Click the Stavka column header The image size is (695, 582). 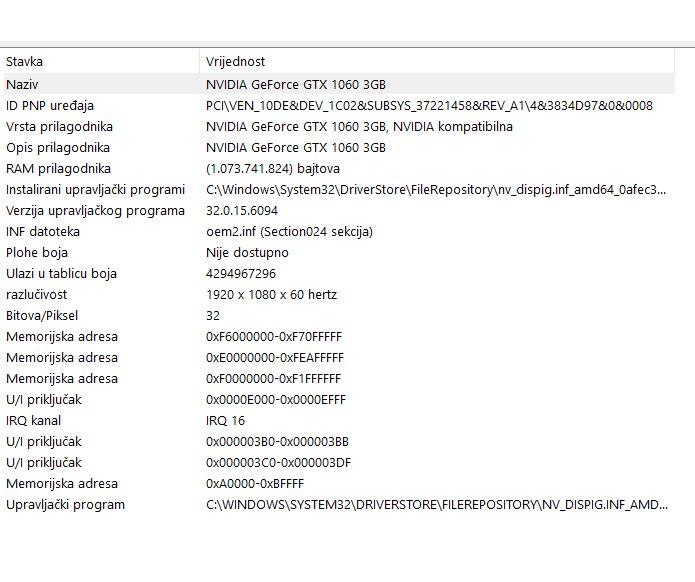coord(25,61)
